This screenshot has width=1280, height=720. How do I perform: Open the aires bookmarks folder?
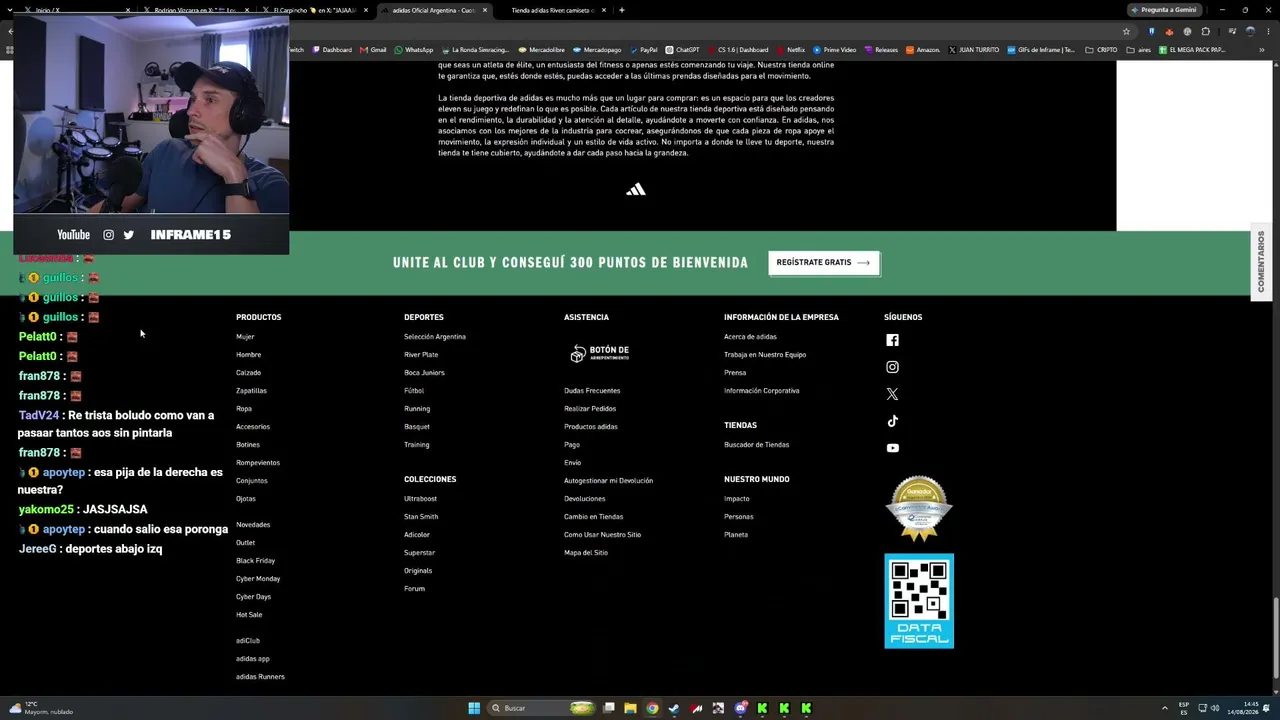click(1139, 50)
